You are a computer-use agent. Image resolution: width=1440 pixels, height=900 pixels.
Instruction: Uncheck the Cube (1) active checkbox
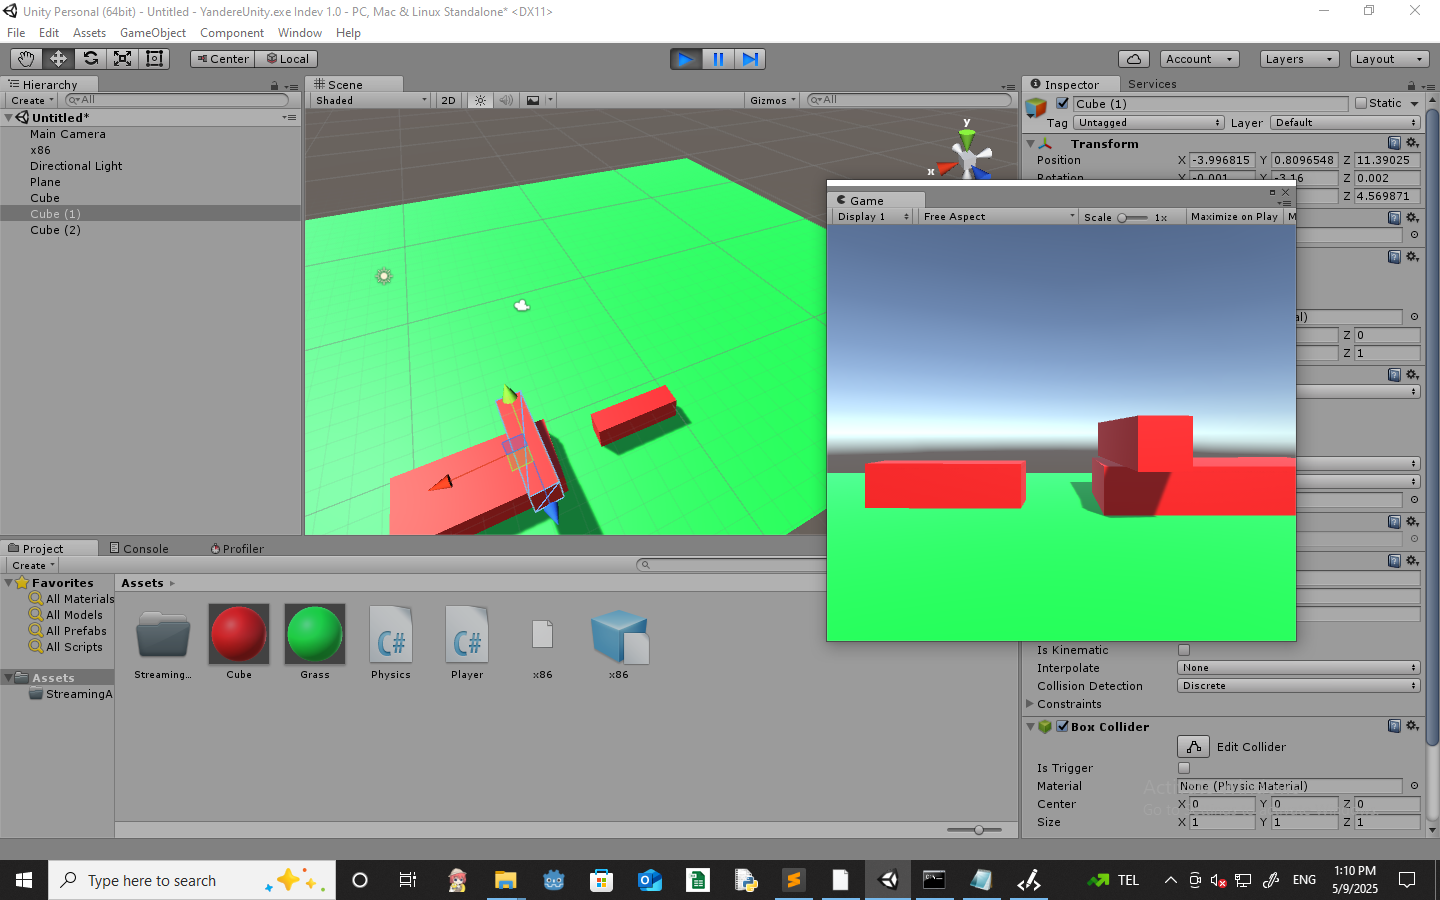pos(1062,103)
